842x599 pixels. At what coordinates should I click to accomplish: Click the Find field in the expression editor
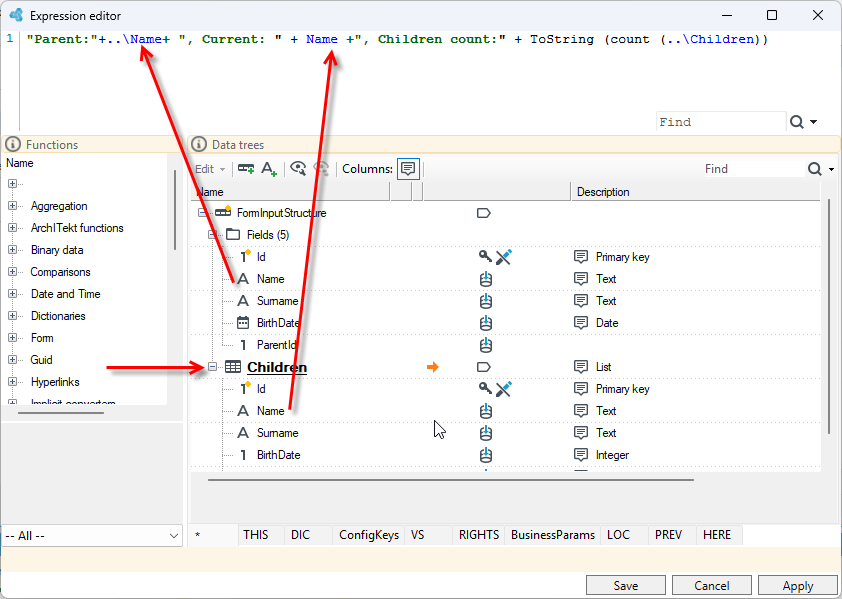coord(721,122)
